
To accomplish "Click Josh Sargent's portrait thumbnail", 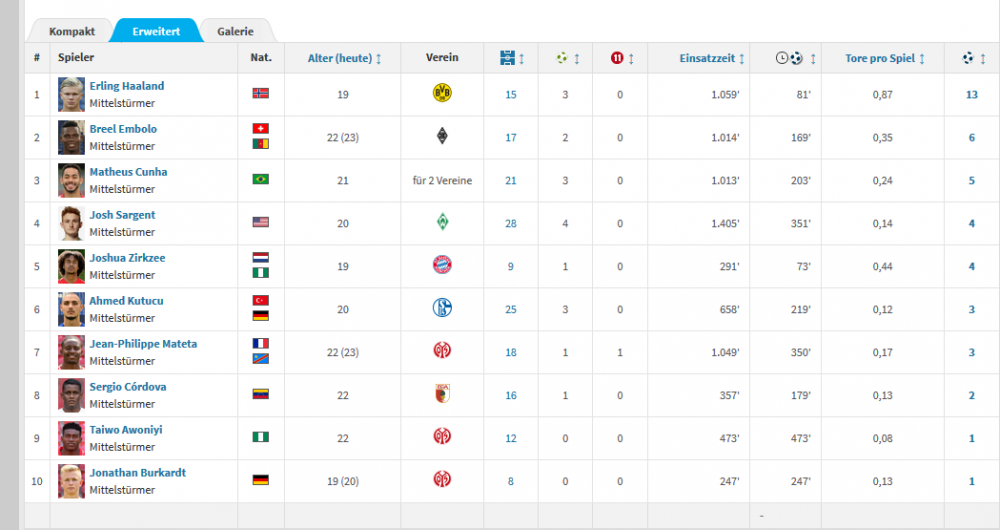I will [70, 223].
